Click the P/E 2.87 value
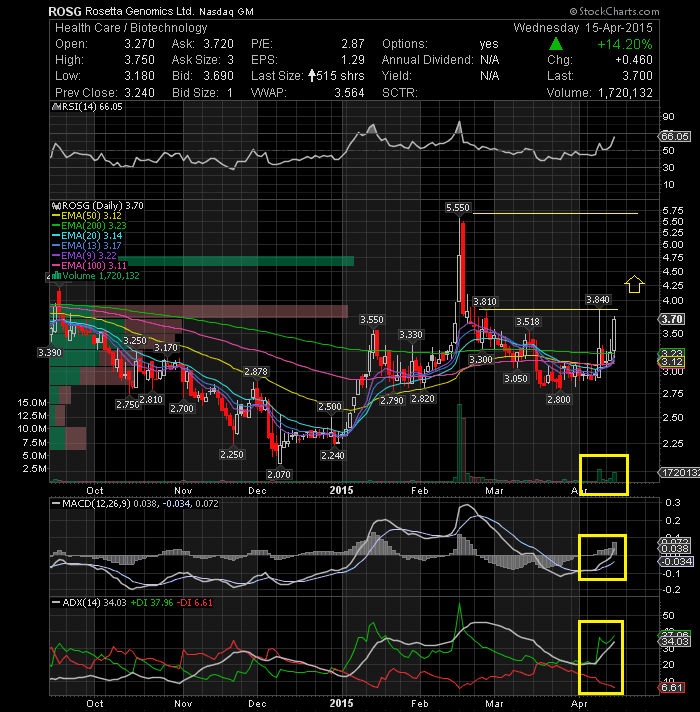 [353, 44]
